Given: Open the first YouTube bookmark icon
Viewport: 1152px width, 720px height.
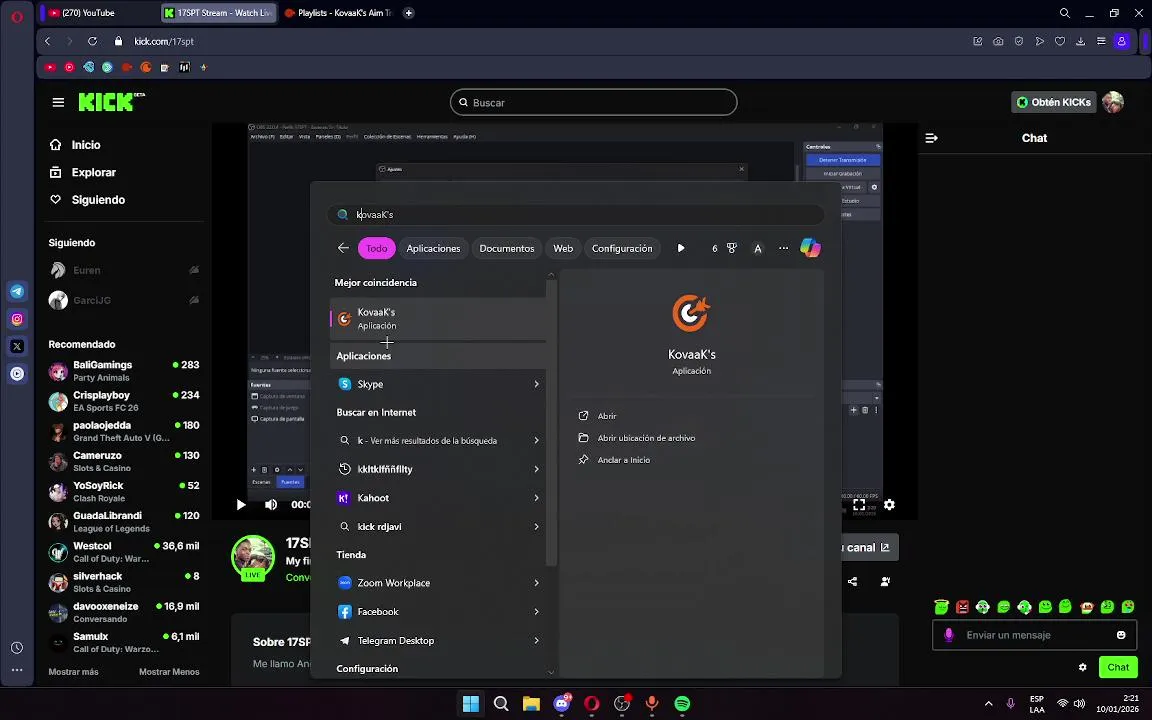Looking at the screenshot, I should click(x=50, y=67).
